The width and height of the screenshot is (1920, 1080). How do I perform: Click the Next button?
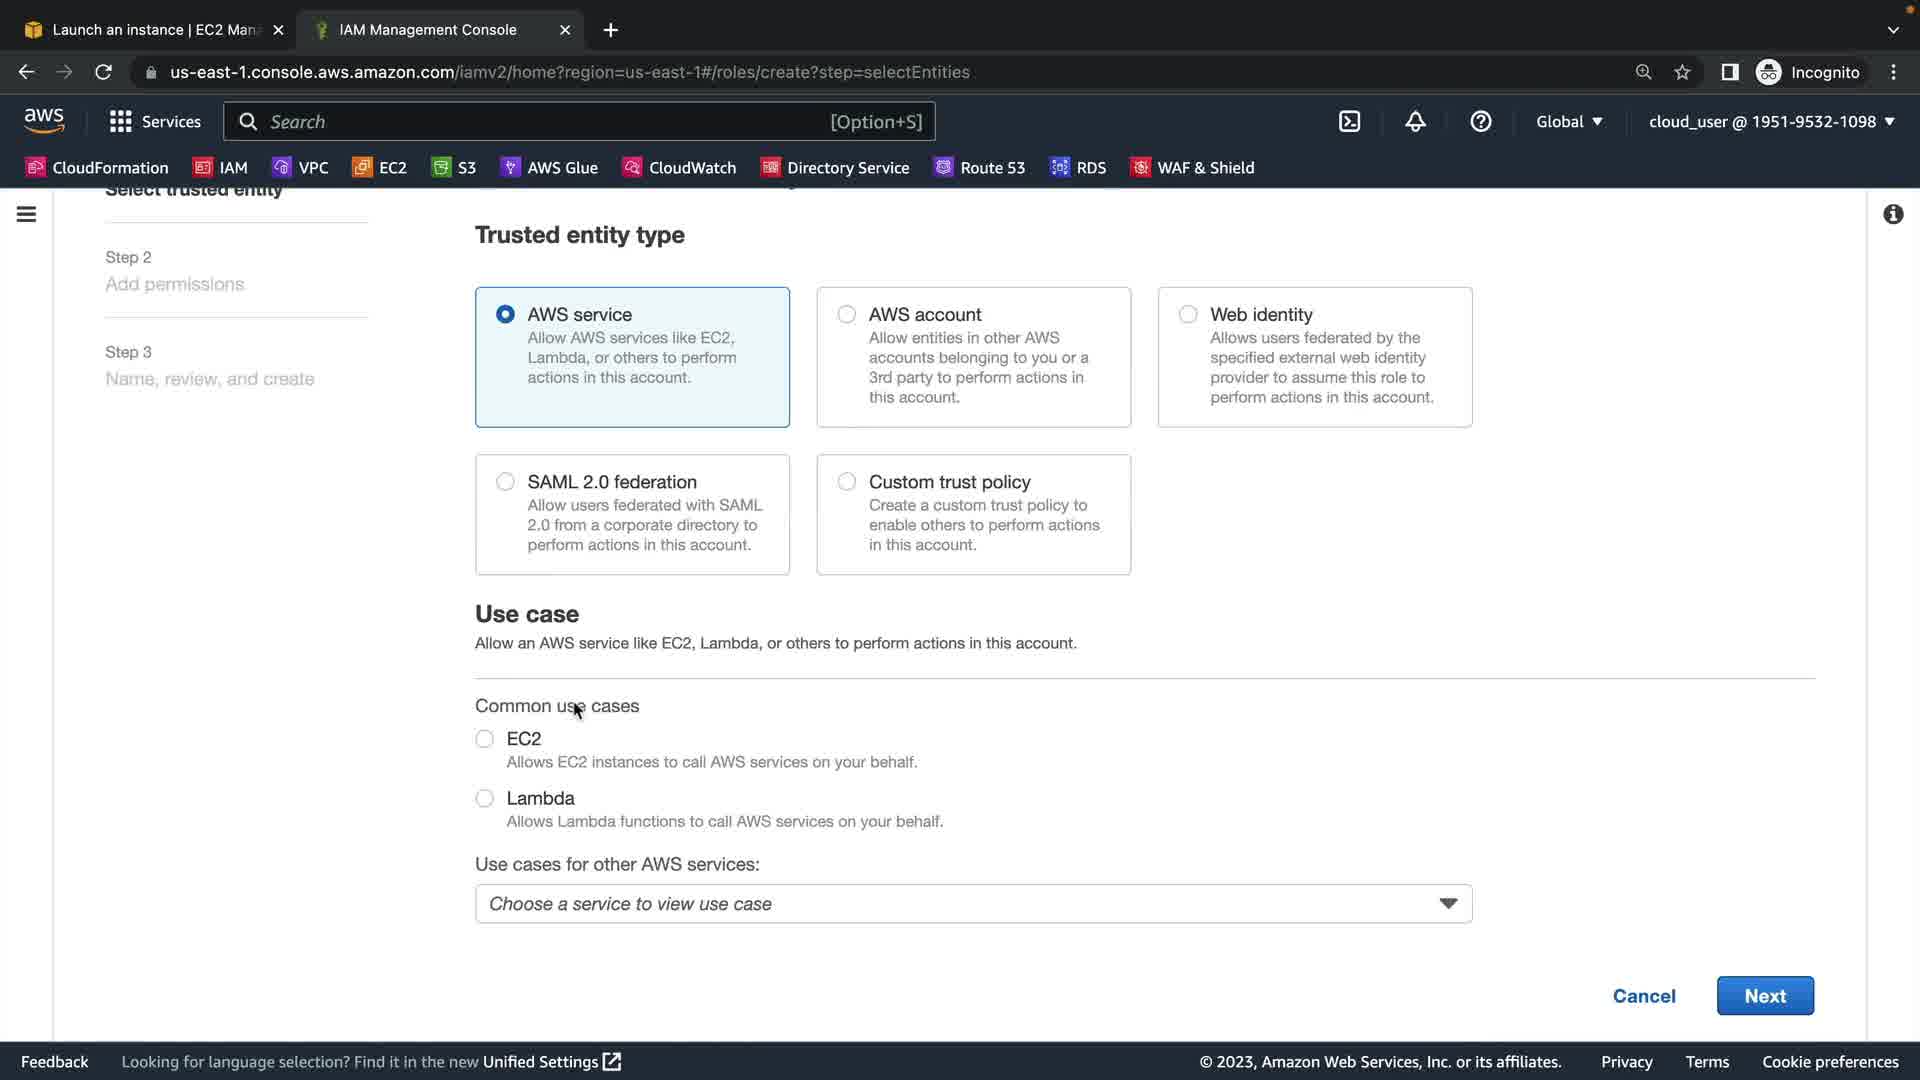pos(1764,996)
